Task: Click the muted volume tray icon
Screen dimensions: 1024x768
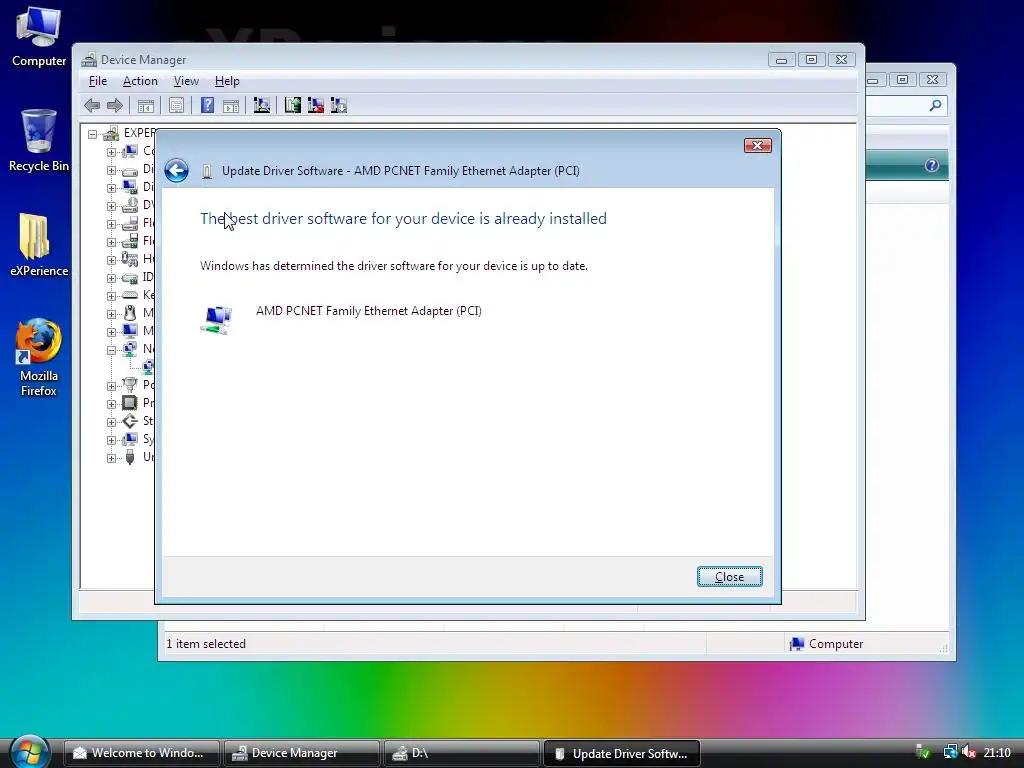Action: (968, 752)
